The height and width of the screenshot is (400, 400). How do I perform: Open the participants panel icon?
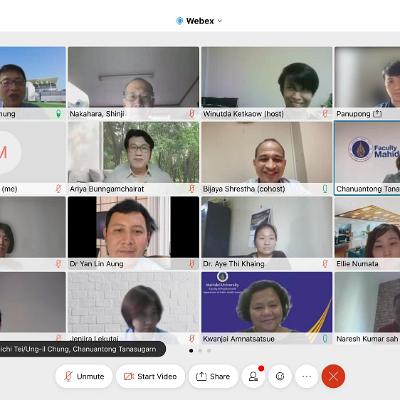coord(253,376)
